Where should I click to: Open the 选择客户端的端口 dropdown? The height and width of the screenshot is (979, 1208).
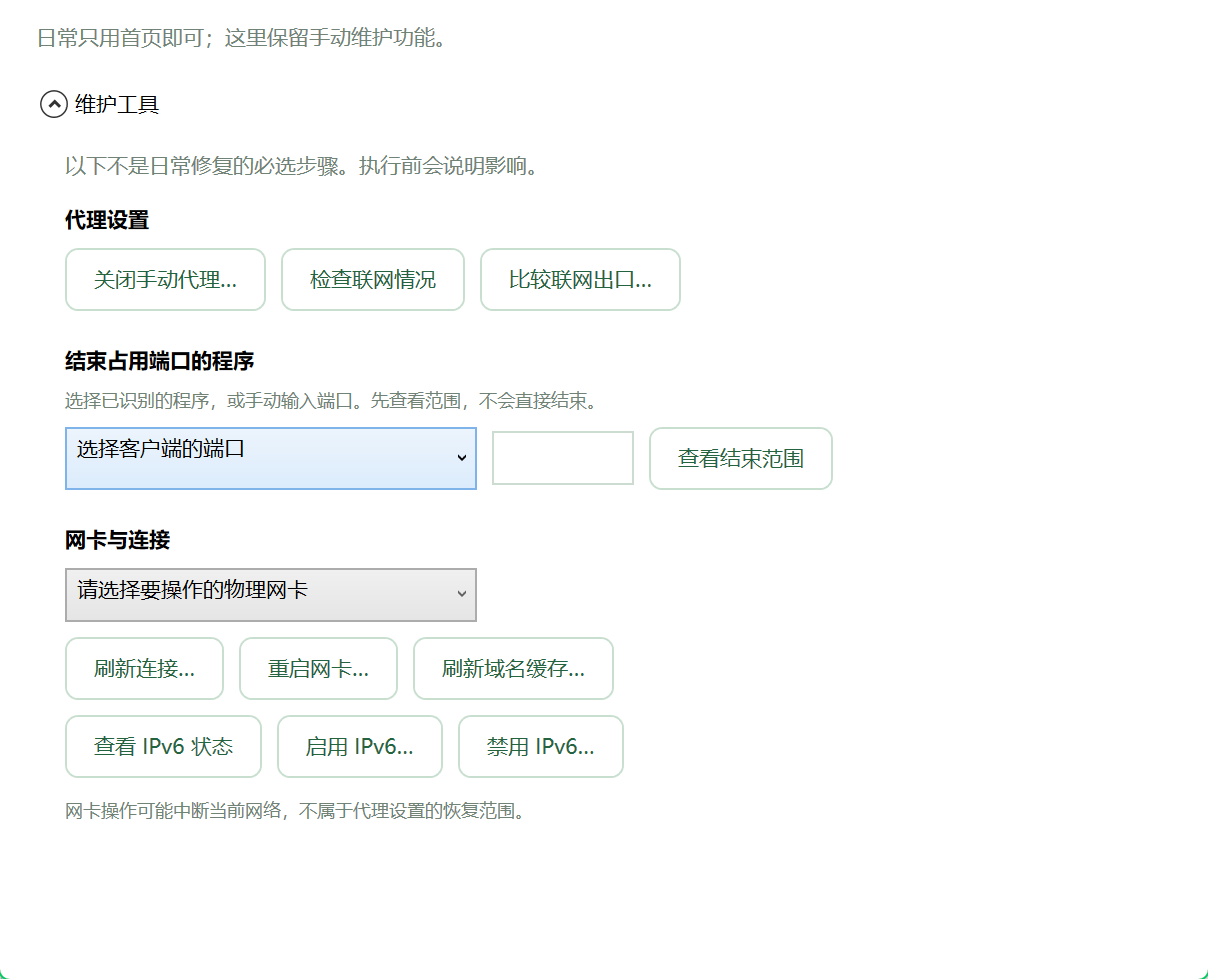point(271,459)
